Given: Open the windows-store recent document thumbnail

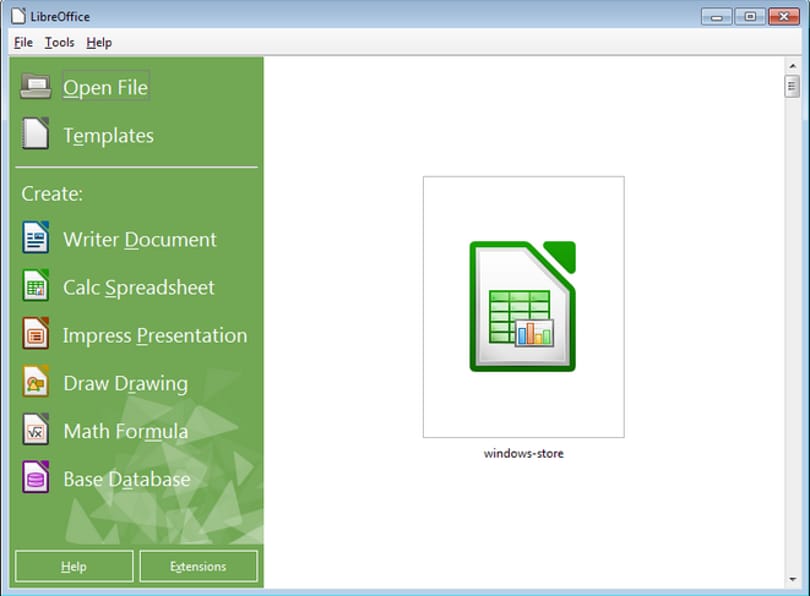Looking at the screenshot, I should [523, 307].
